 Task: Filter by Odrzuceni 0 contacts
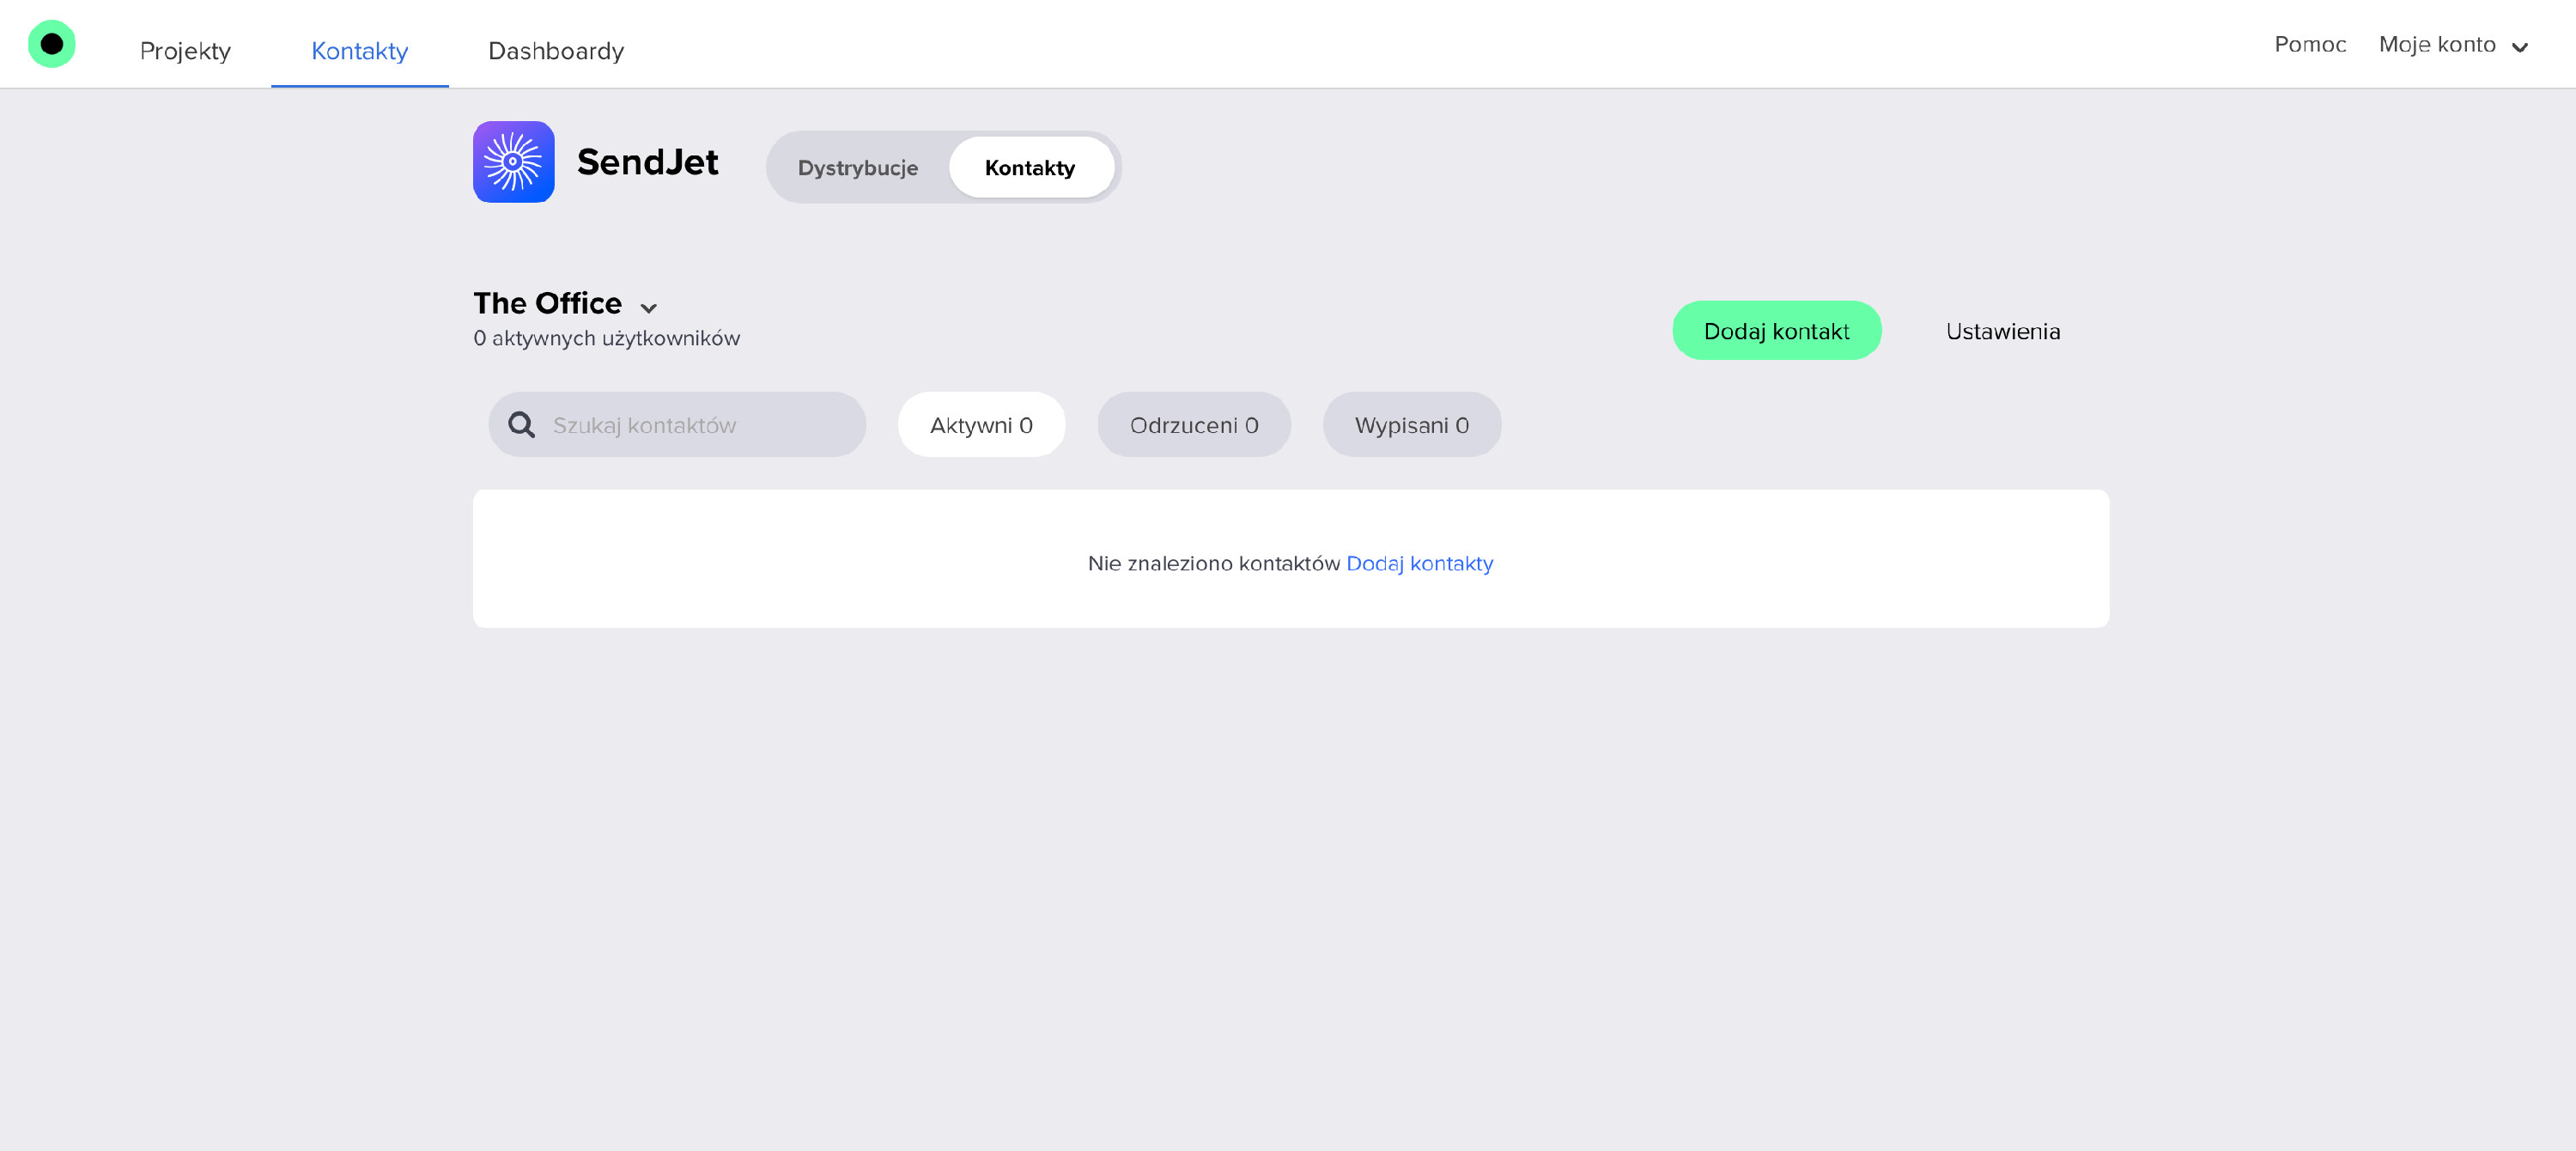pos(1193,425)
